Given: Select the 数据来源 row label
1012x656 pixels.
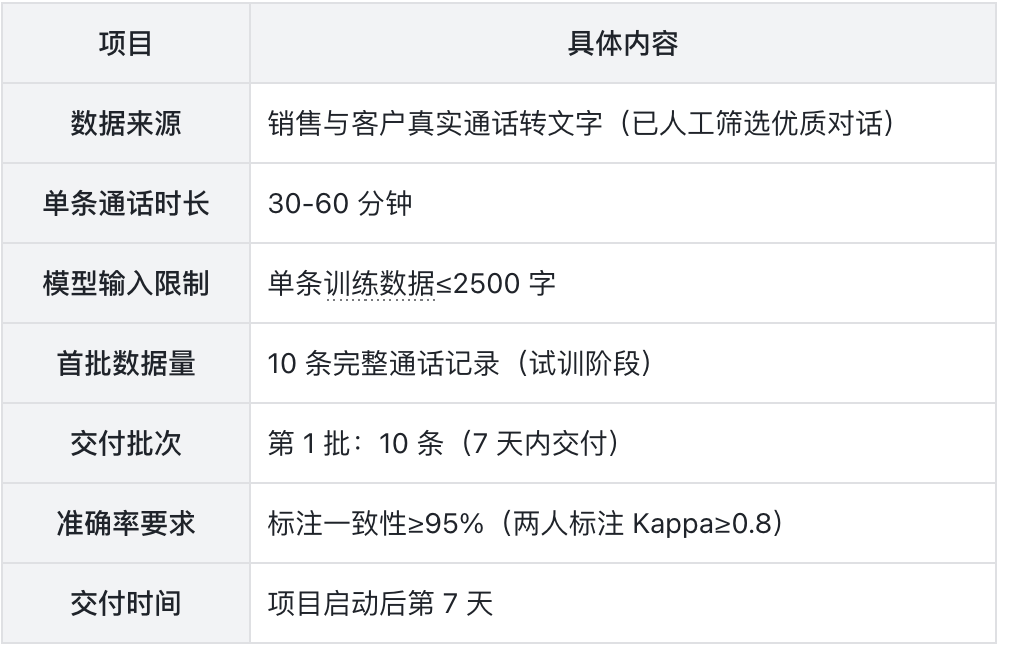Looking at the screenshot, I should point(125,124).
